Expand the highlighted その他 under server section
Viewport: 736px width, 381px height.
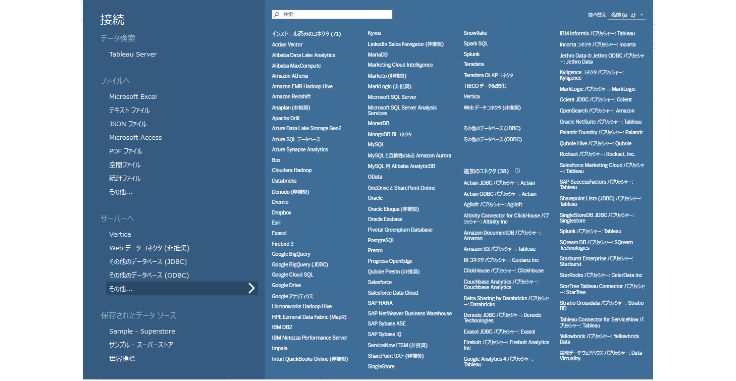point(182,289)
